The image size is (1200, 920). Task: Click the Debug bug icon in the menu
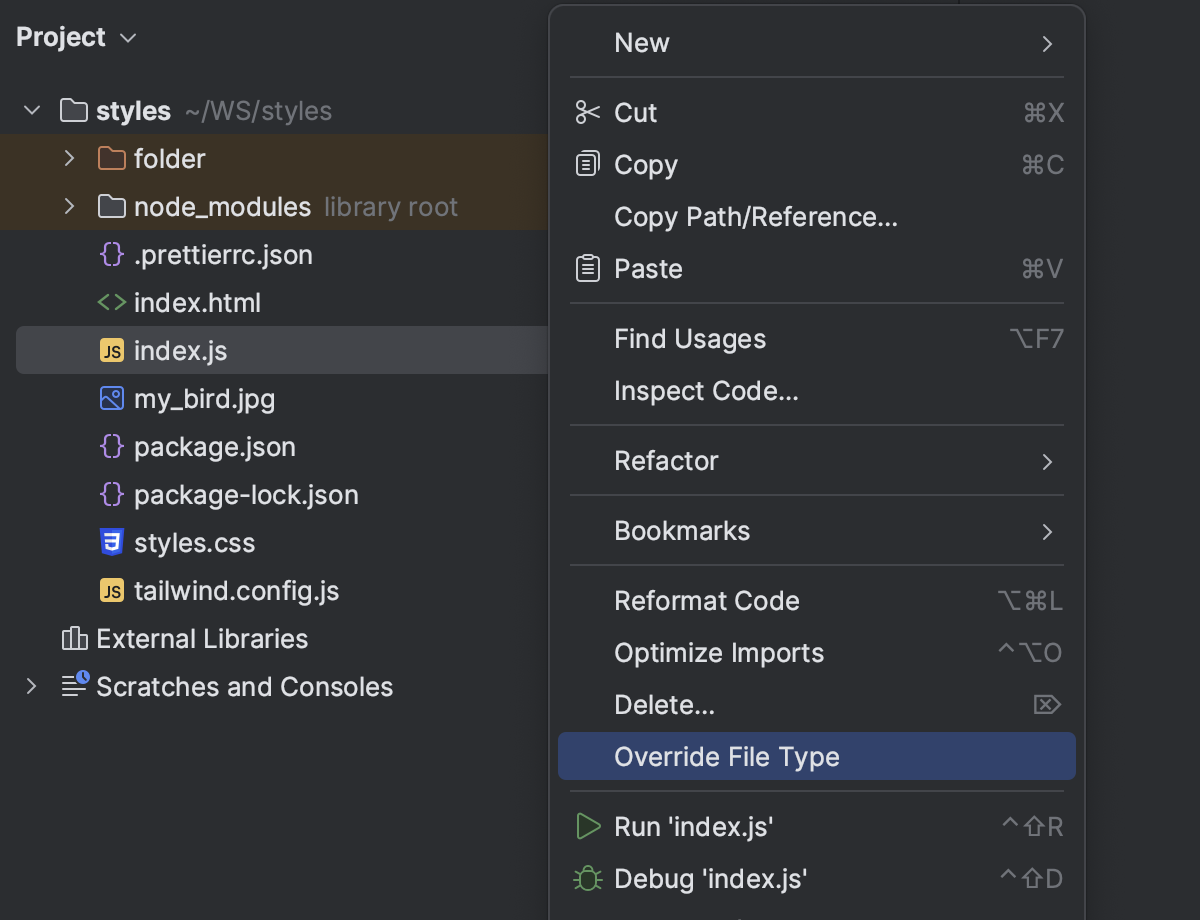(588, 879)
